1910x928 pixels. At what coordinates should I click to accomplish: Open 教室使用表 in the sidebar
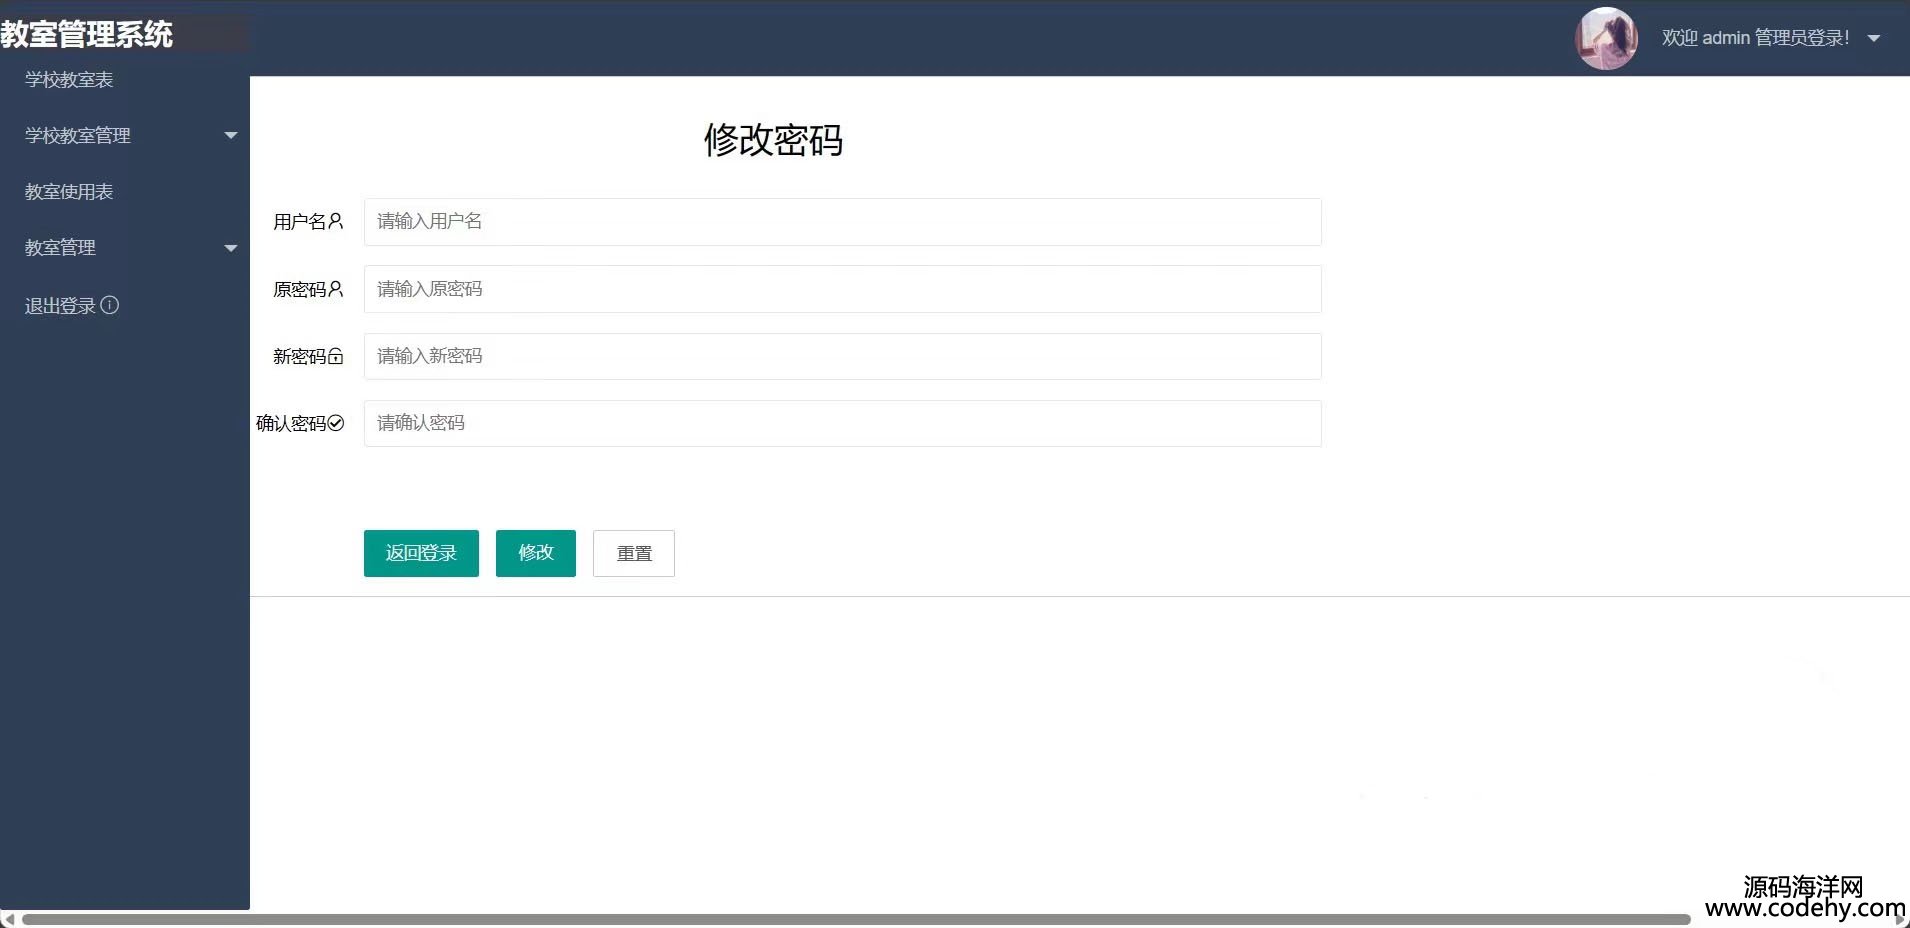(69, 191)
